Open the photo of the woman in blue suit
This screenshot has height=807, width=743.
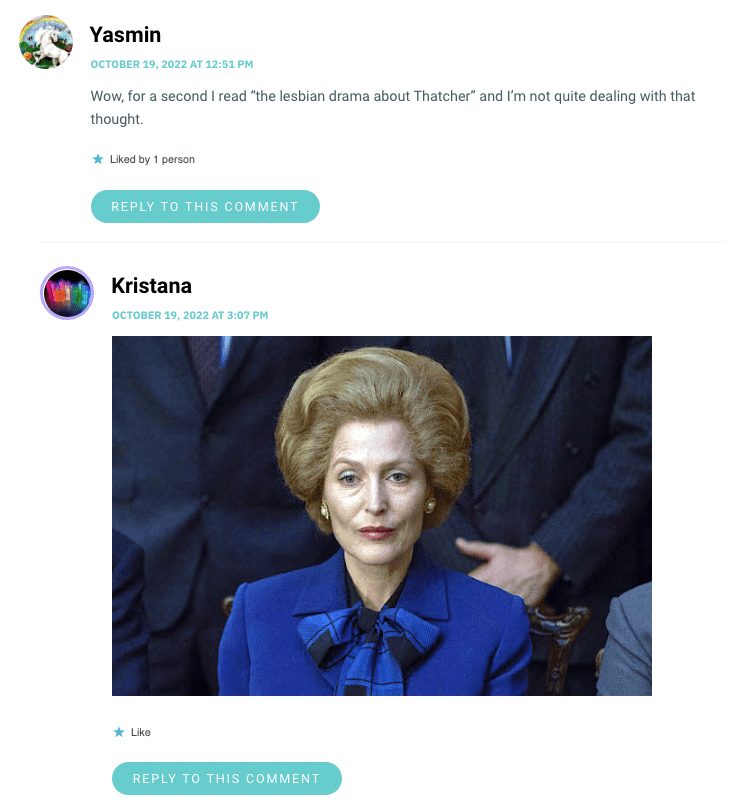[381, 515]
